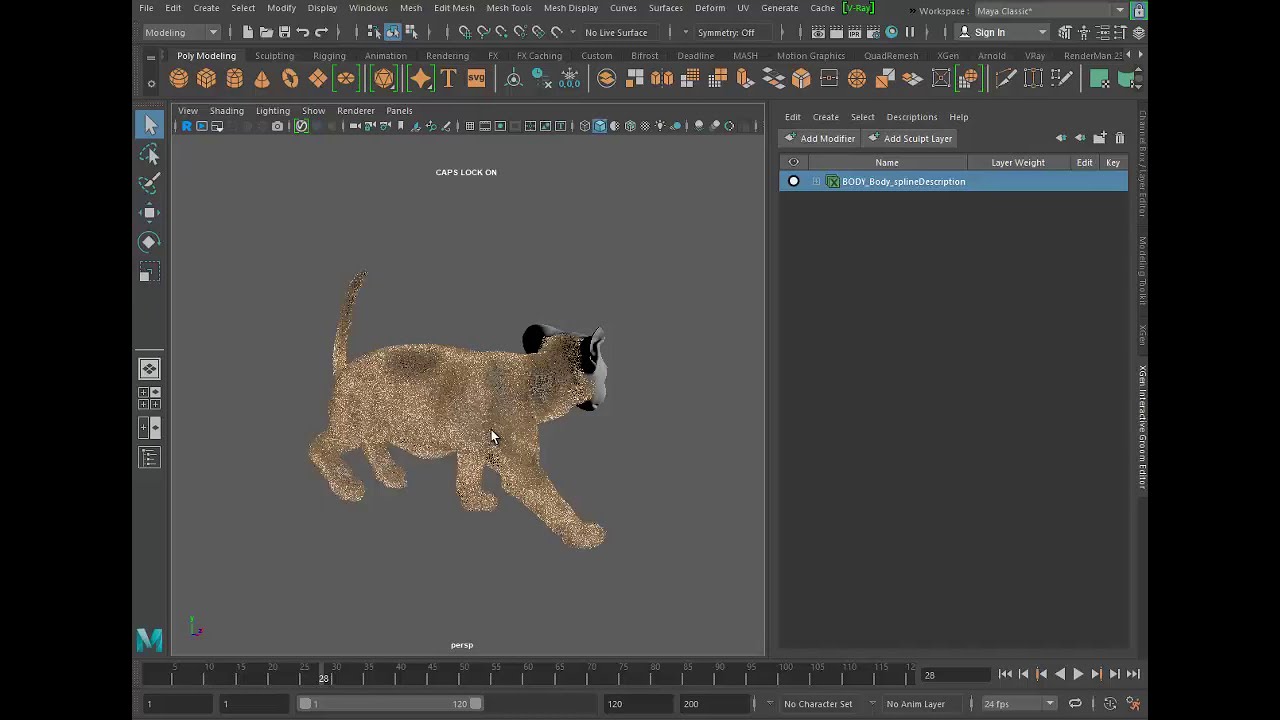Activate the Scale tool in the toolbox
Viewport: 1280px width, 720px height.
point(150,272)
